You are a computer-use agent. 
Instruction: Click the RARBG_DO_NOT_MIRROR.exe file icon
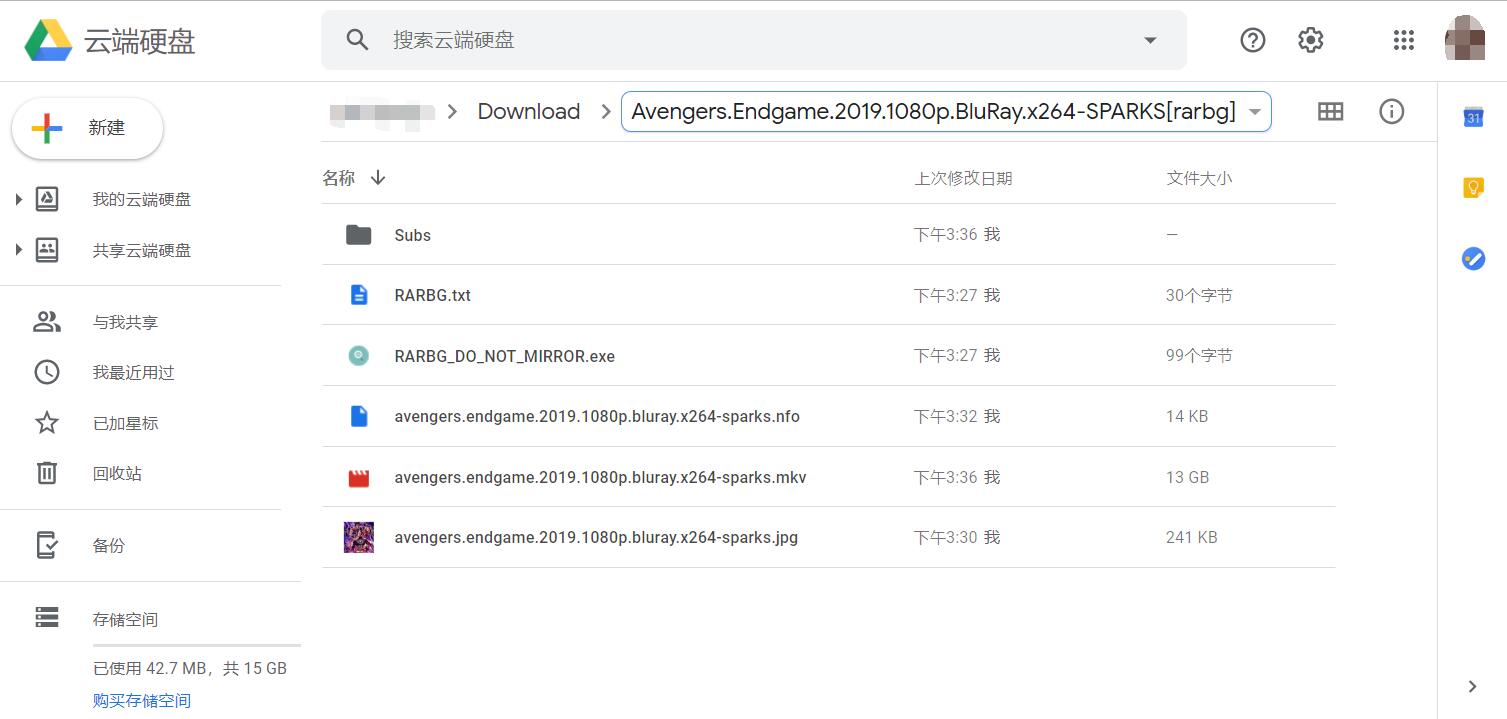pyautogui.click(x=358, y=355)
